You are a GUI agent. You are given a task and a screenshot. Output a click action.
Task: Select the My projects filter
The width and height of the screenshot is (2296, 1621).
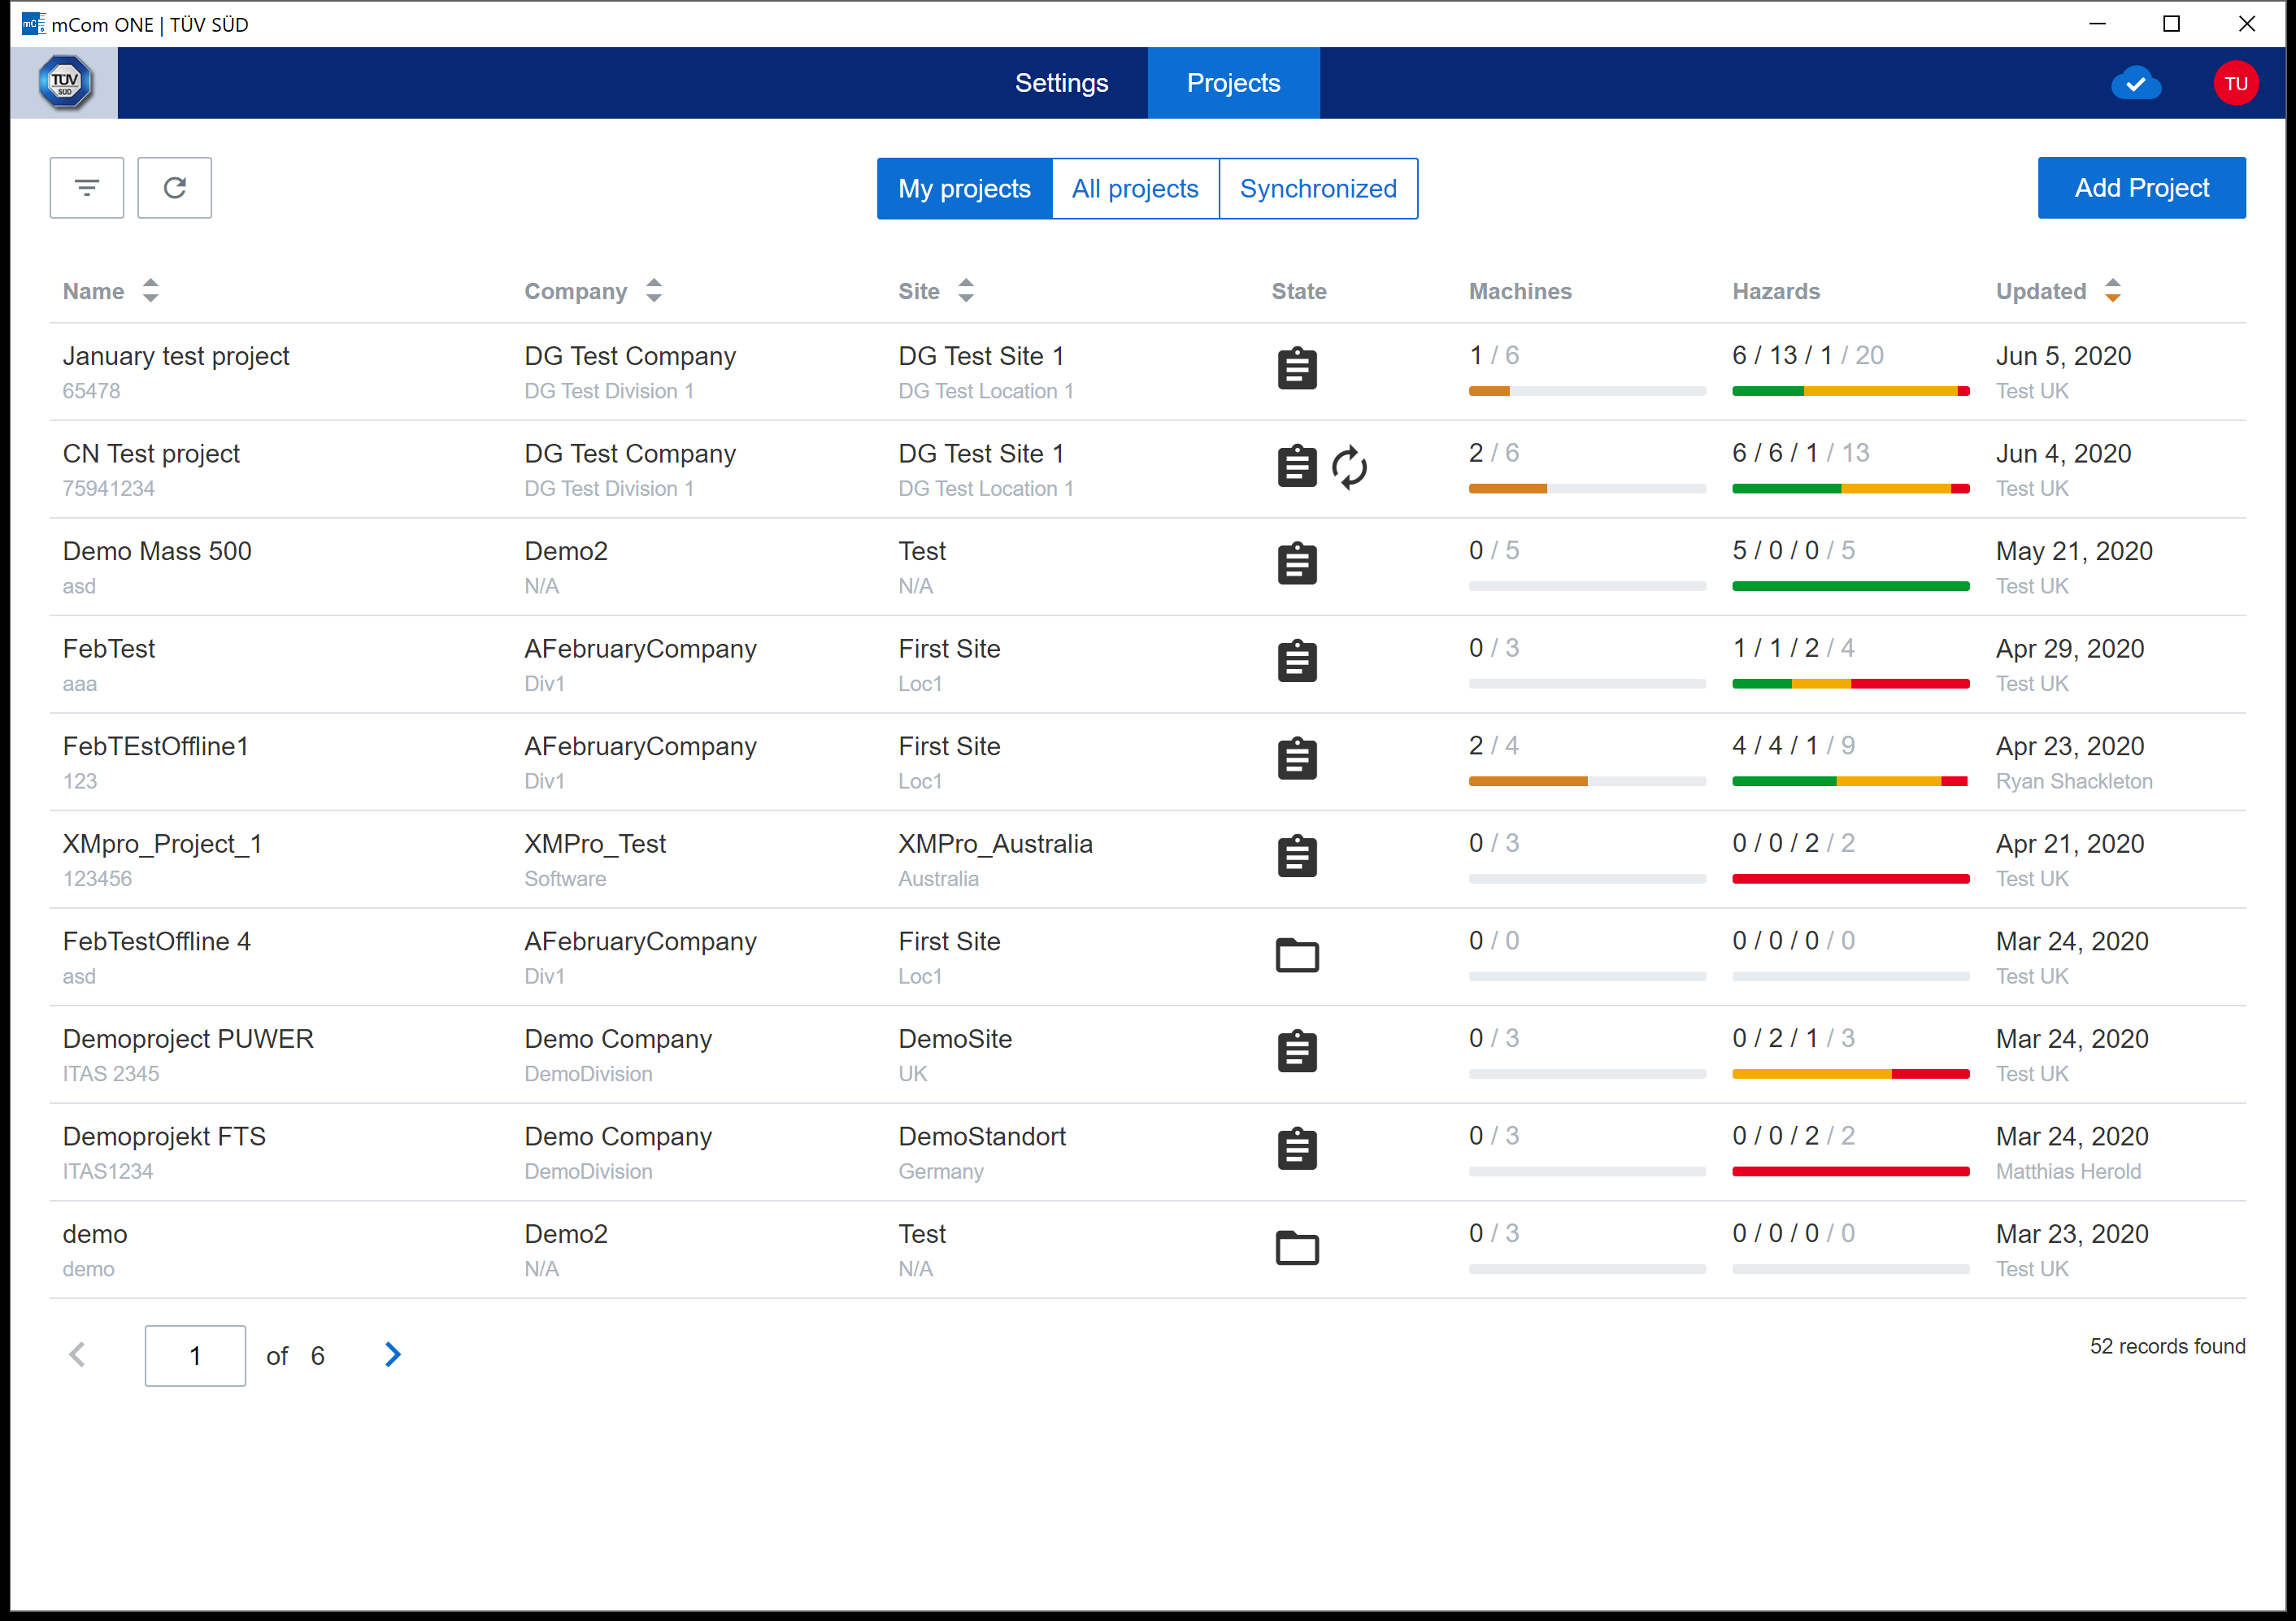(x=964, y=189)
